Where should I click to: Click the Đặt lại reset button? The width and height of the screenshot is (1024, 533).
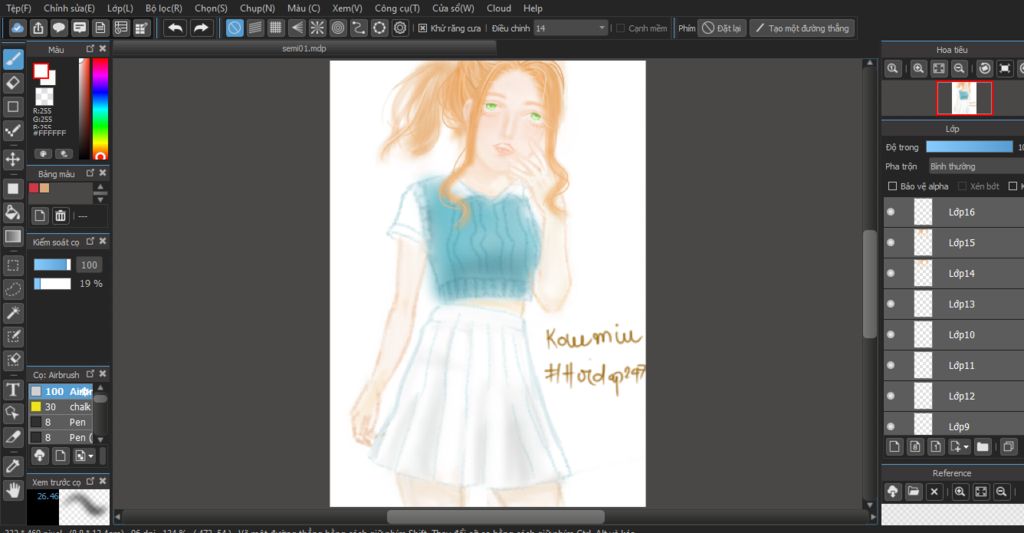[x=722, y=28]
